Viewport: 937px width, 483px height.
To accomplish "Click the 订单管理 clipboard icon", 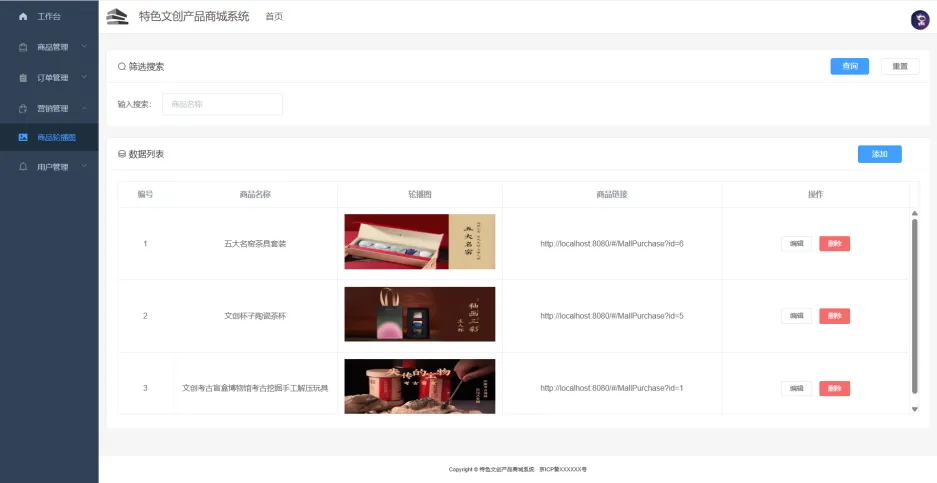I will tap(23, 77).
